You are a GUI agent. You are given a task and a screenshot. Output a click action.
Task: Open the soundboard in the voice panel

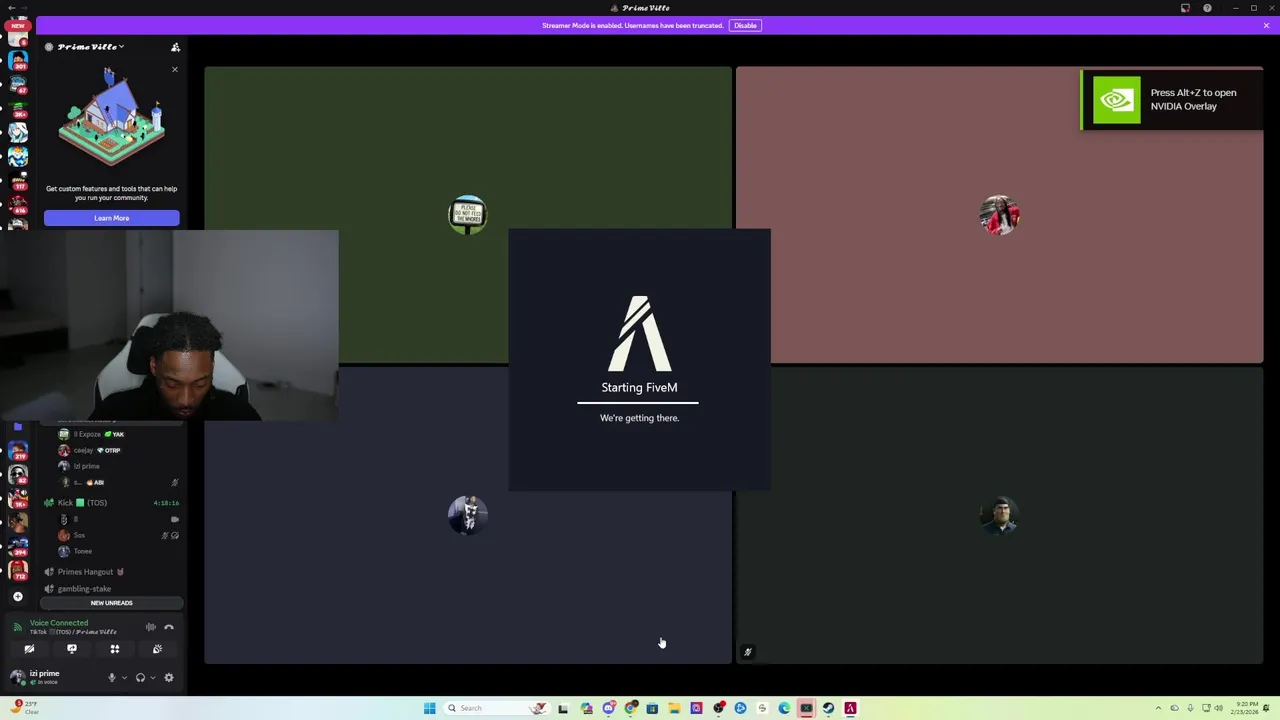[157, 649]
